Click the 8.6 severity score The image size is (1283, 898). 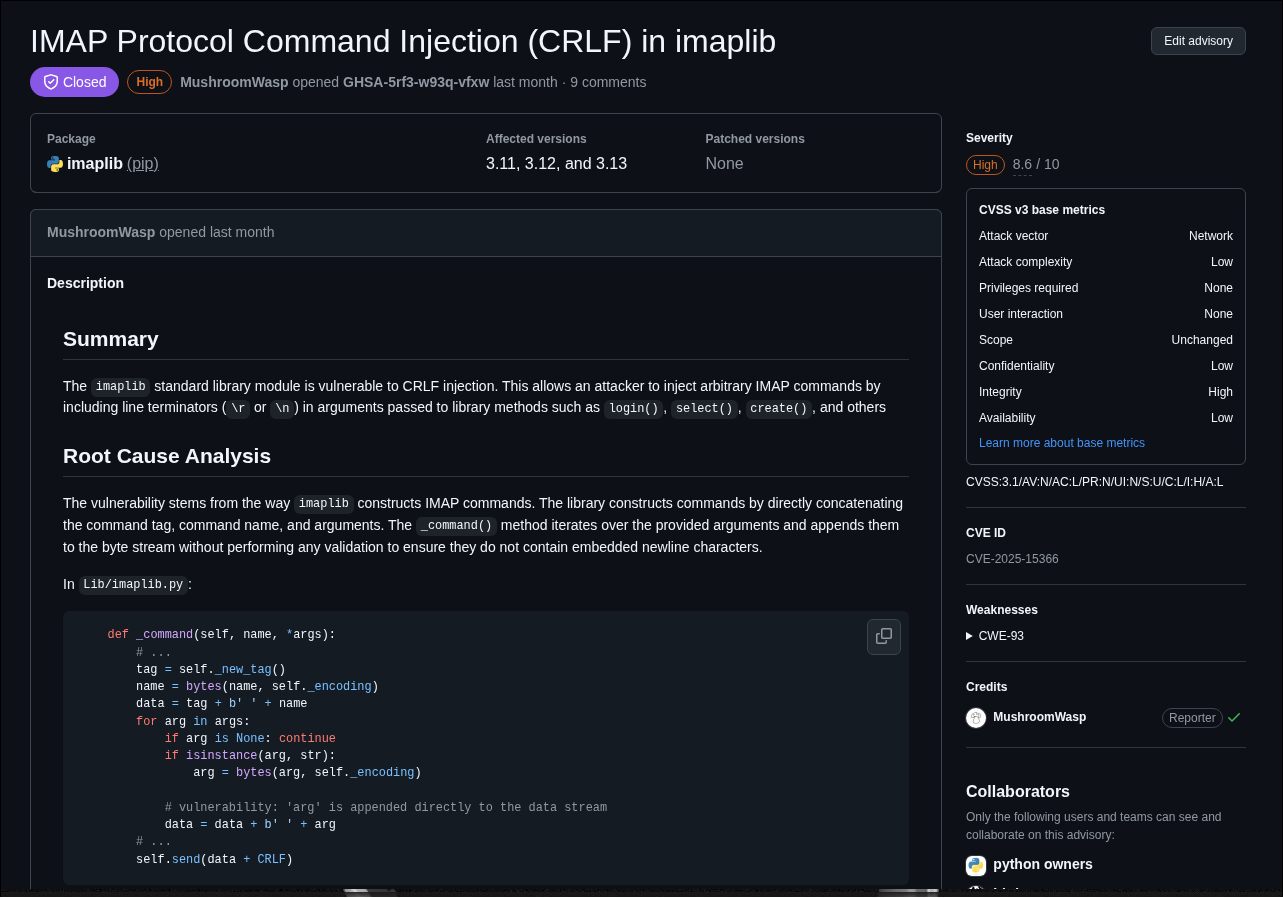[x=1022, y=164]
